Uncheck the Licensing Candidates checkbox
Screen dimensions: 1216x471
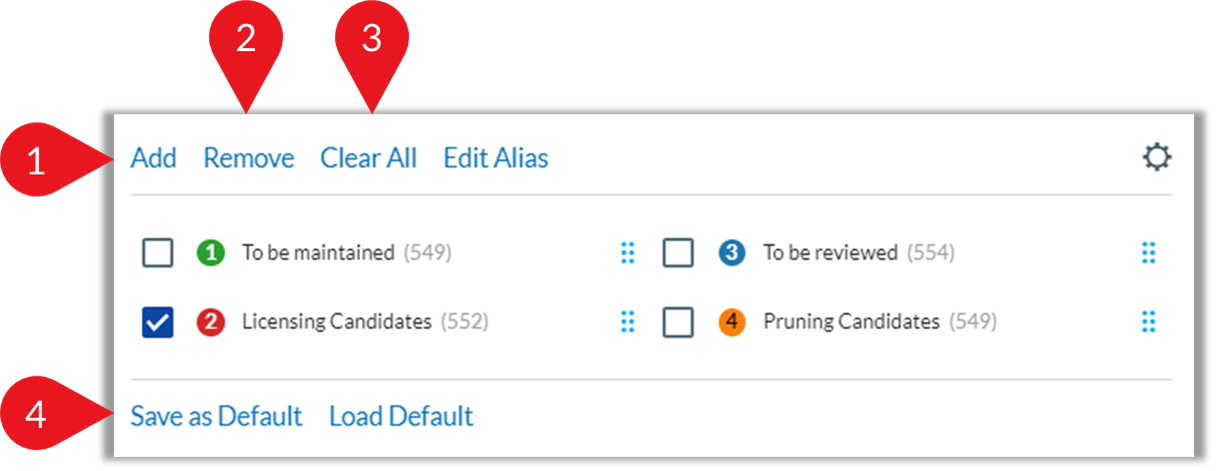(x=158, y=322)
